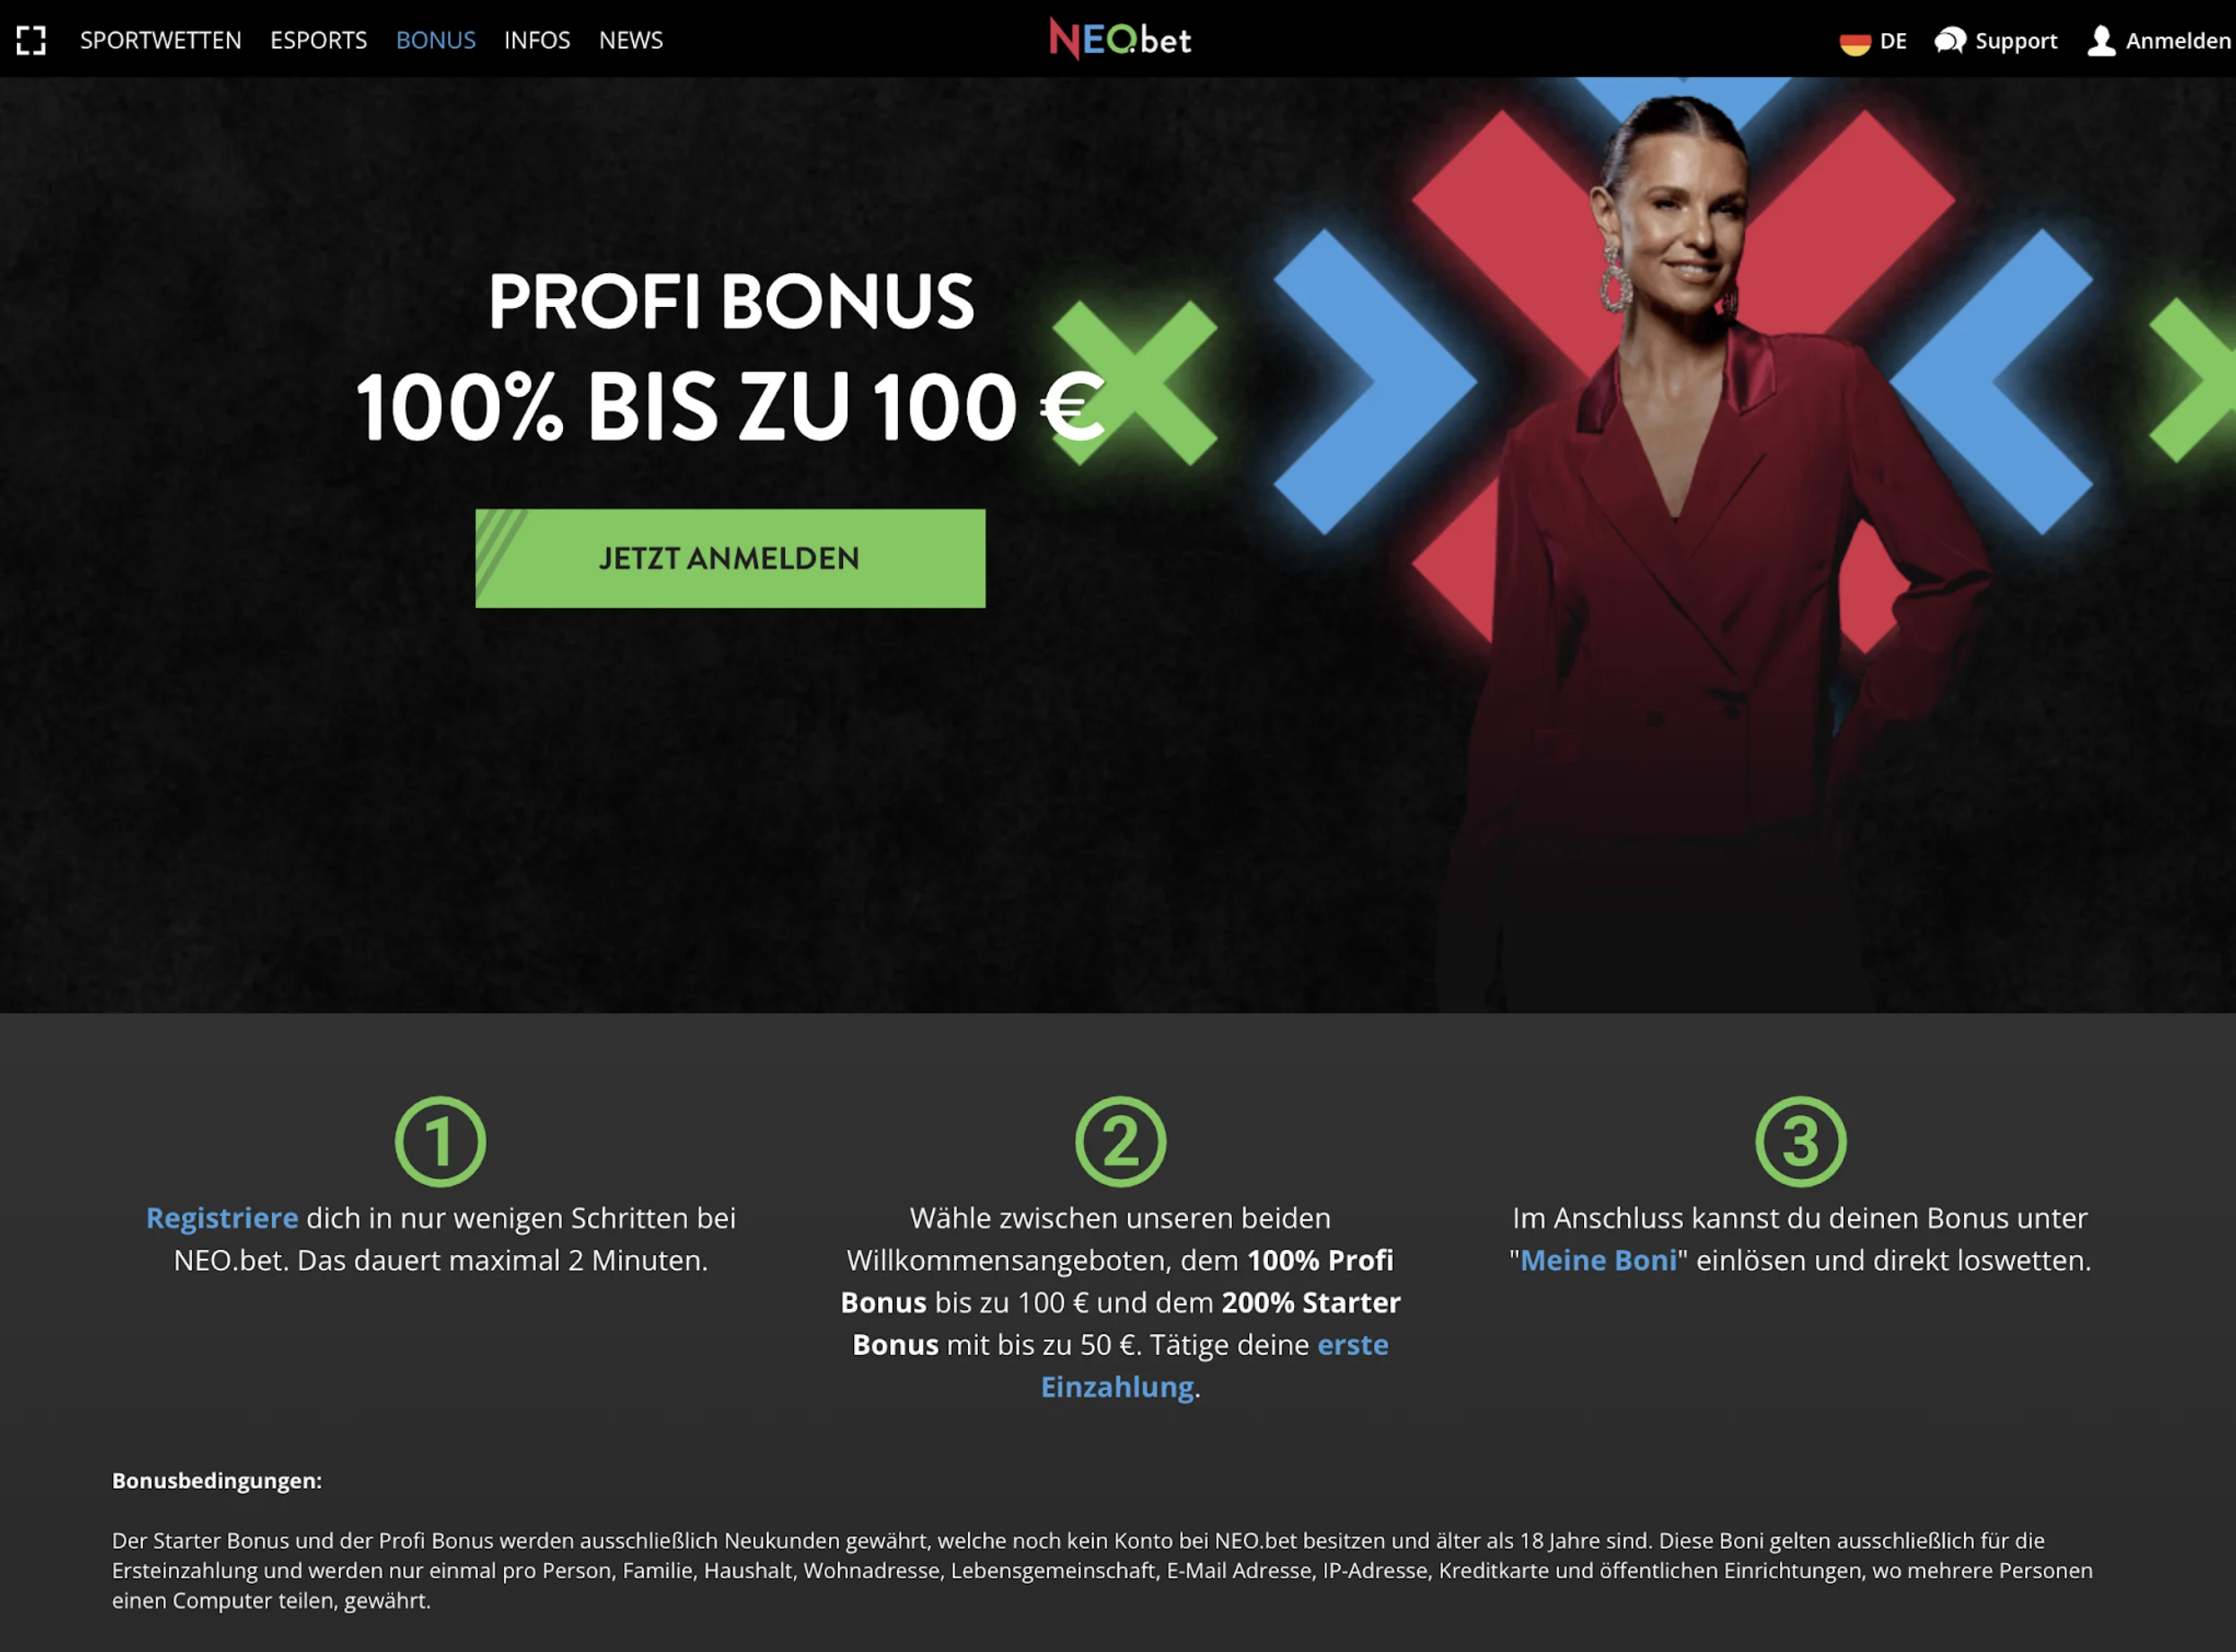Open the INFOS menu

coord(537,40)
